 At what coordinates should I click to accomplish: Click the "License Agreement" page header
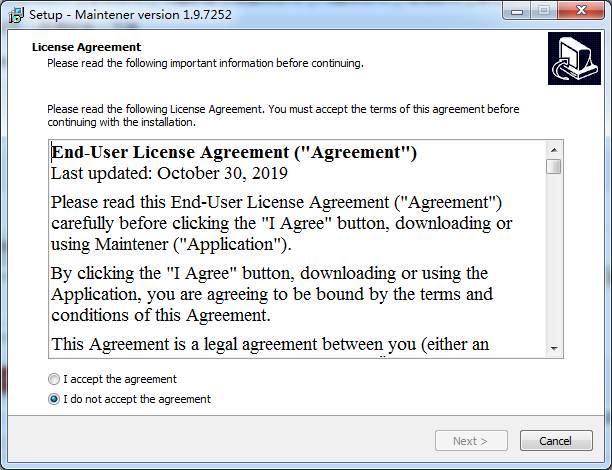(x=86, y=47)
